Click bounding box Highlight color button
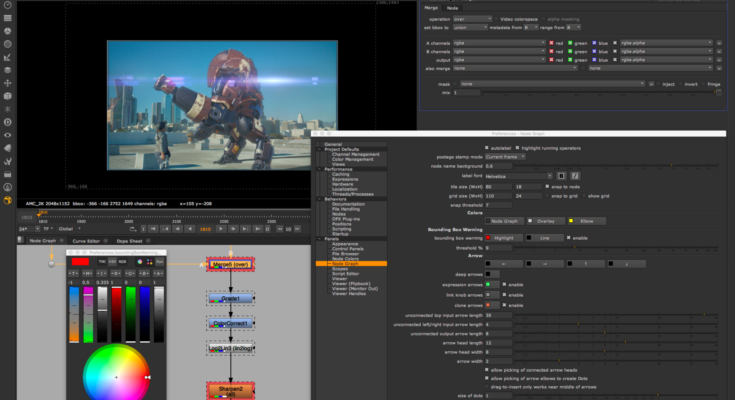The height and width of the screenshot is (400, 735). [504, 238]
